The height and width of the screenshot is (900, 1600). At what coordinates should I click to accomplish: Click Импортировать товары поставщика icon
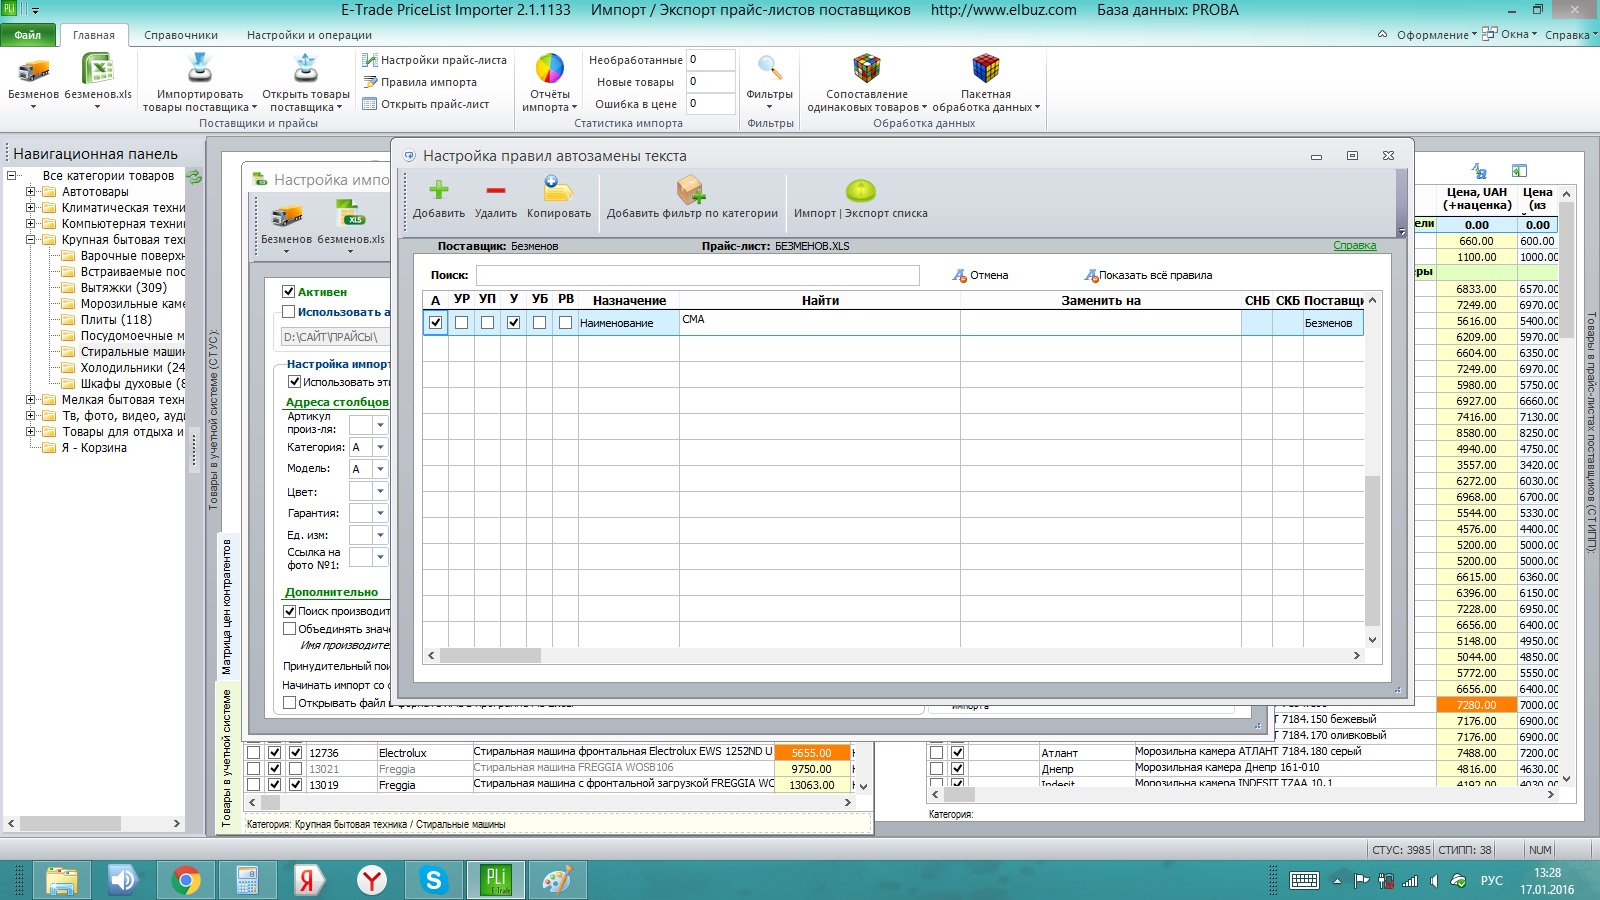point(200,68)
